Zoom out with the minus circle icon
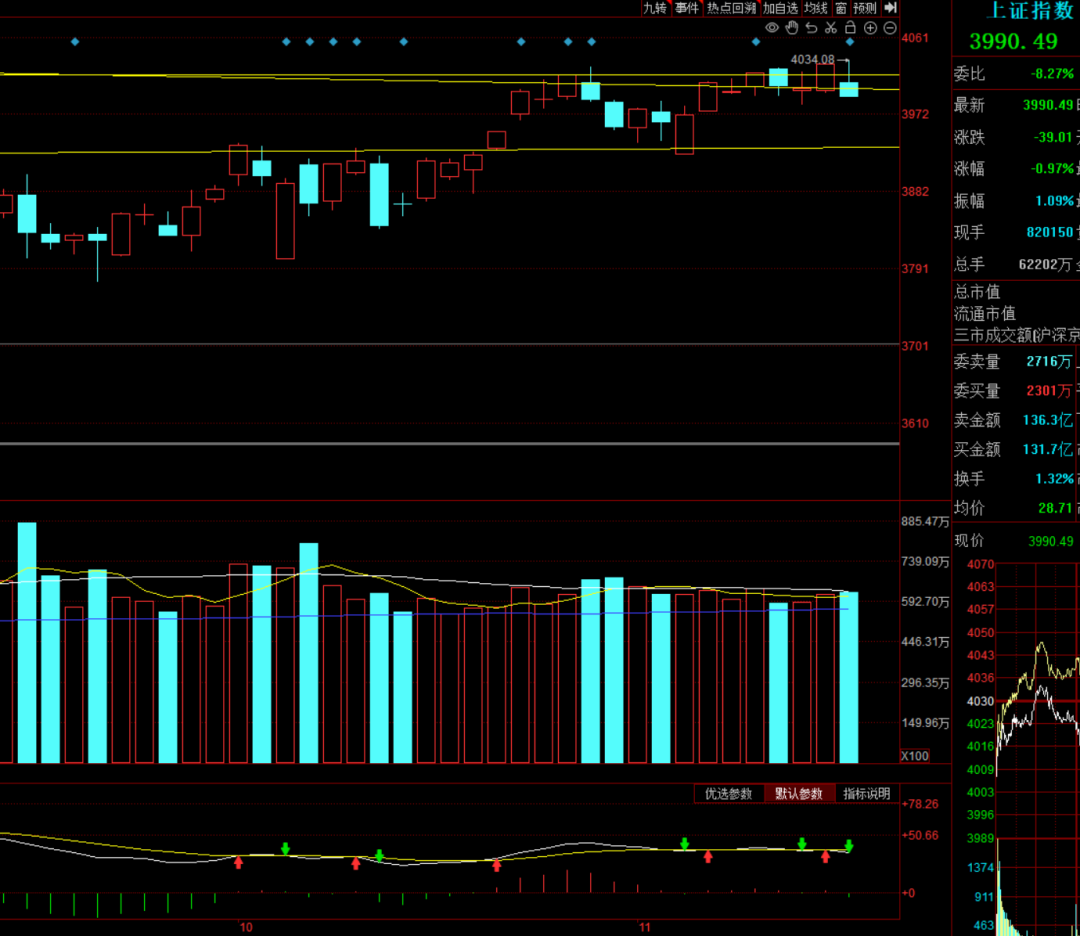 point(890,28)
